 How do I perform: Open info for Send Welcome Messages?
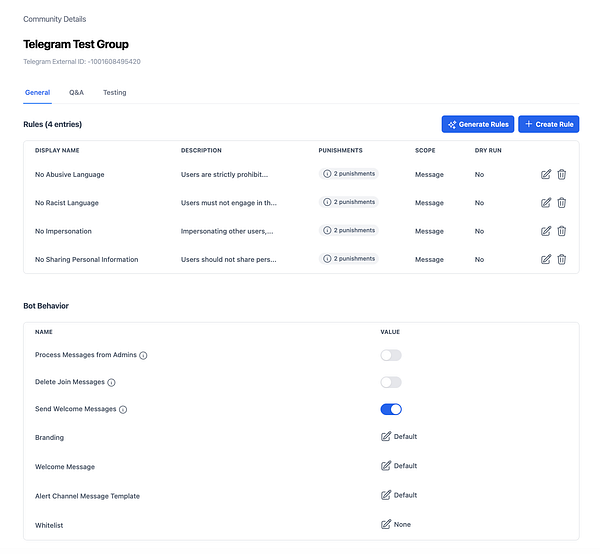(x=123, y=409)
